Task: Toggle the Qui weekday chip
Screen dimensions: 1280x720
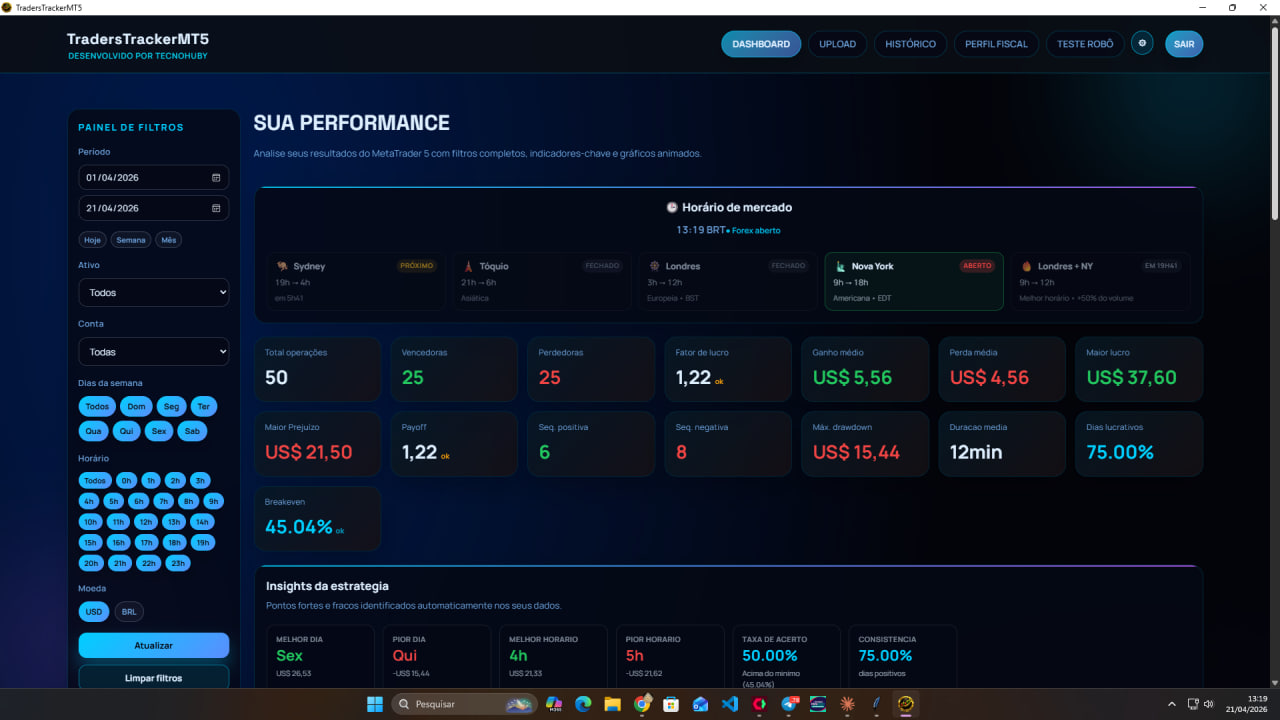Action: coord(126,431)
